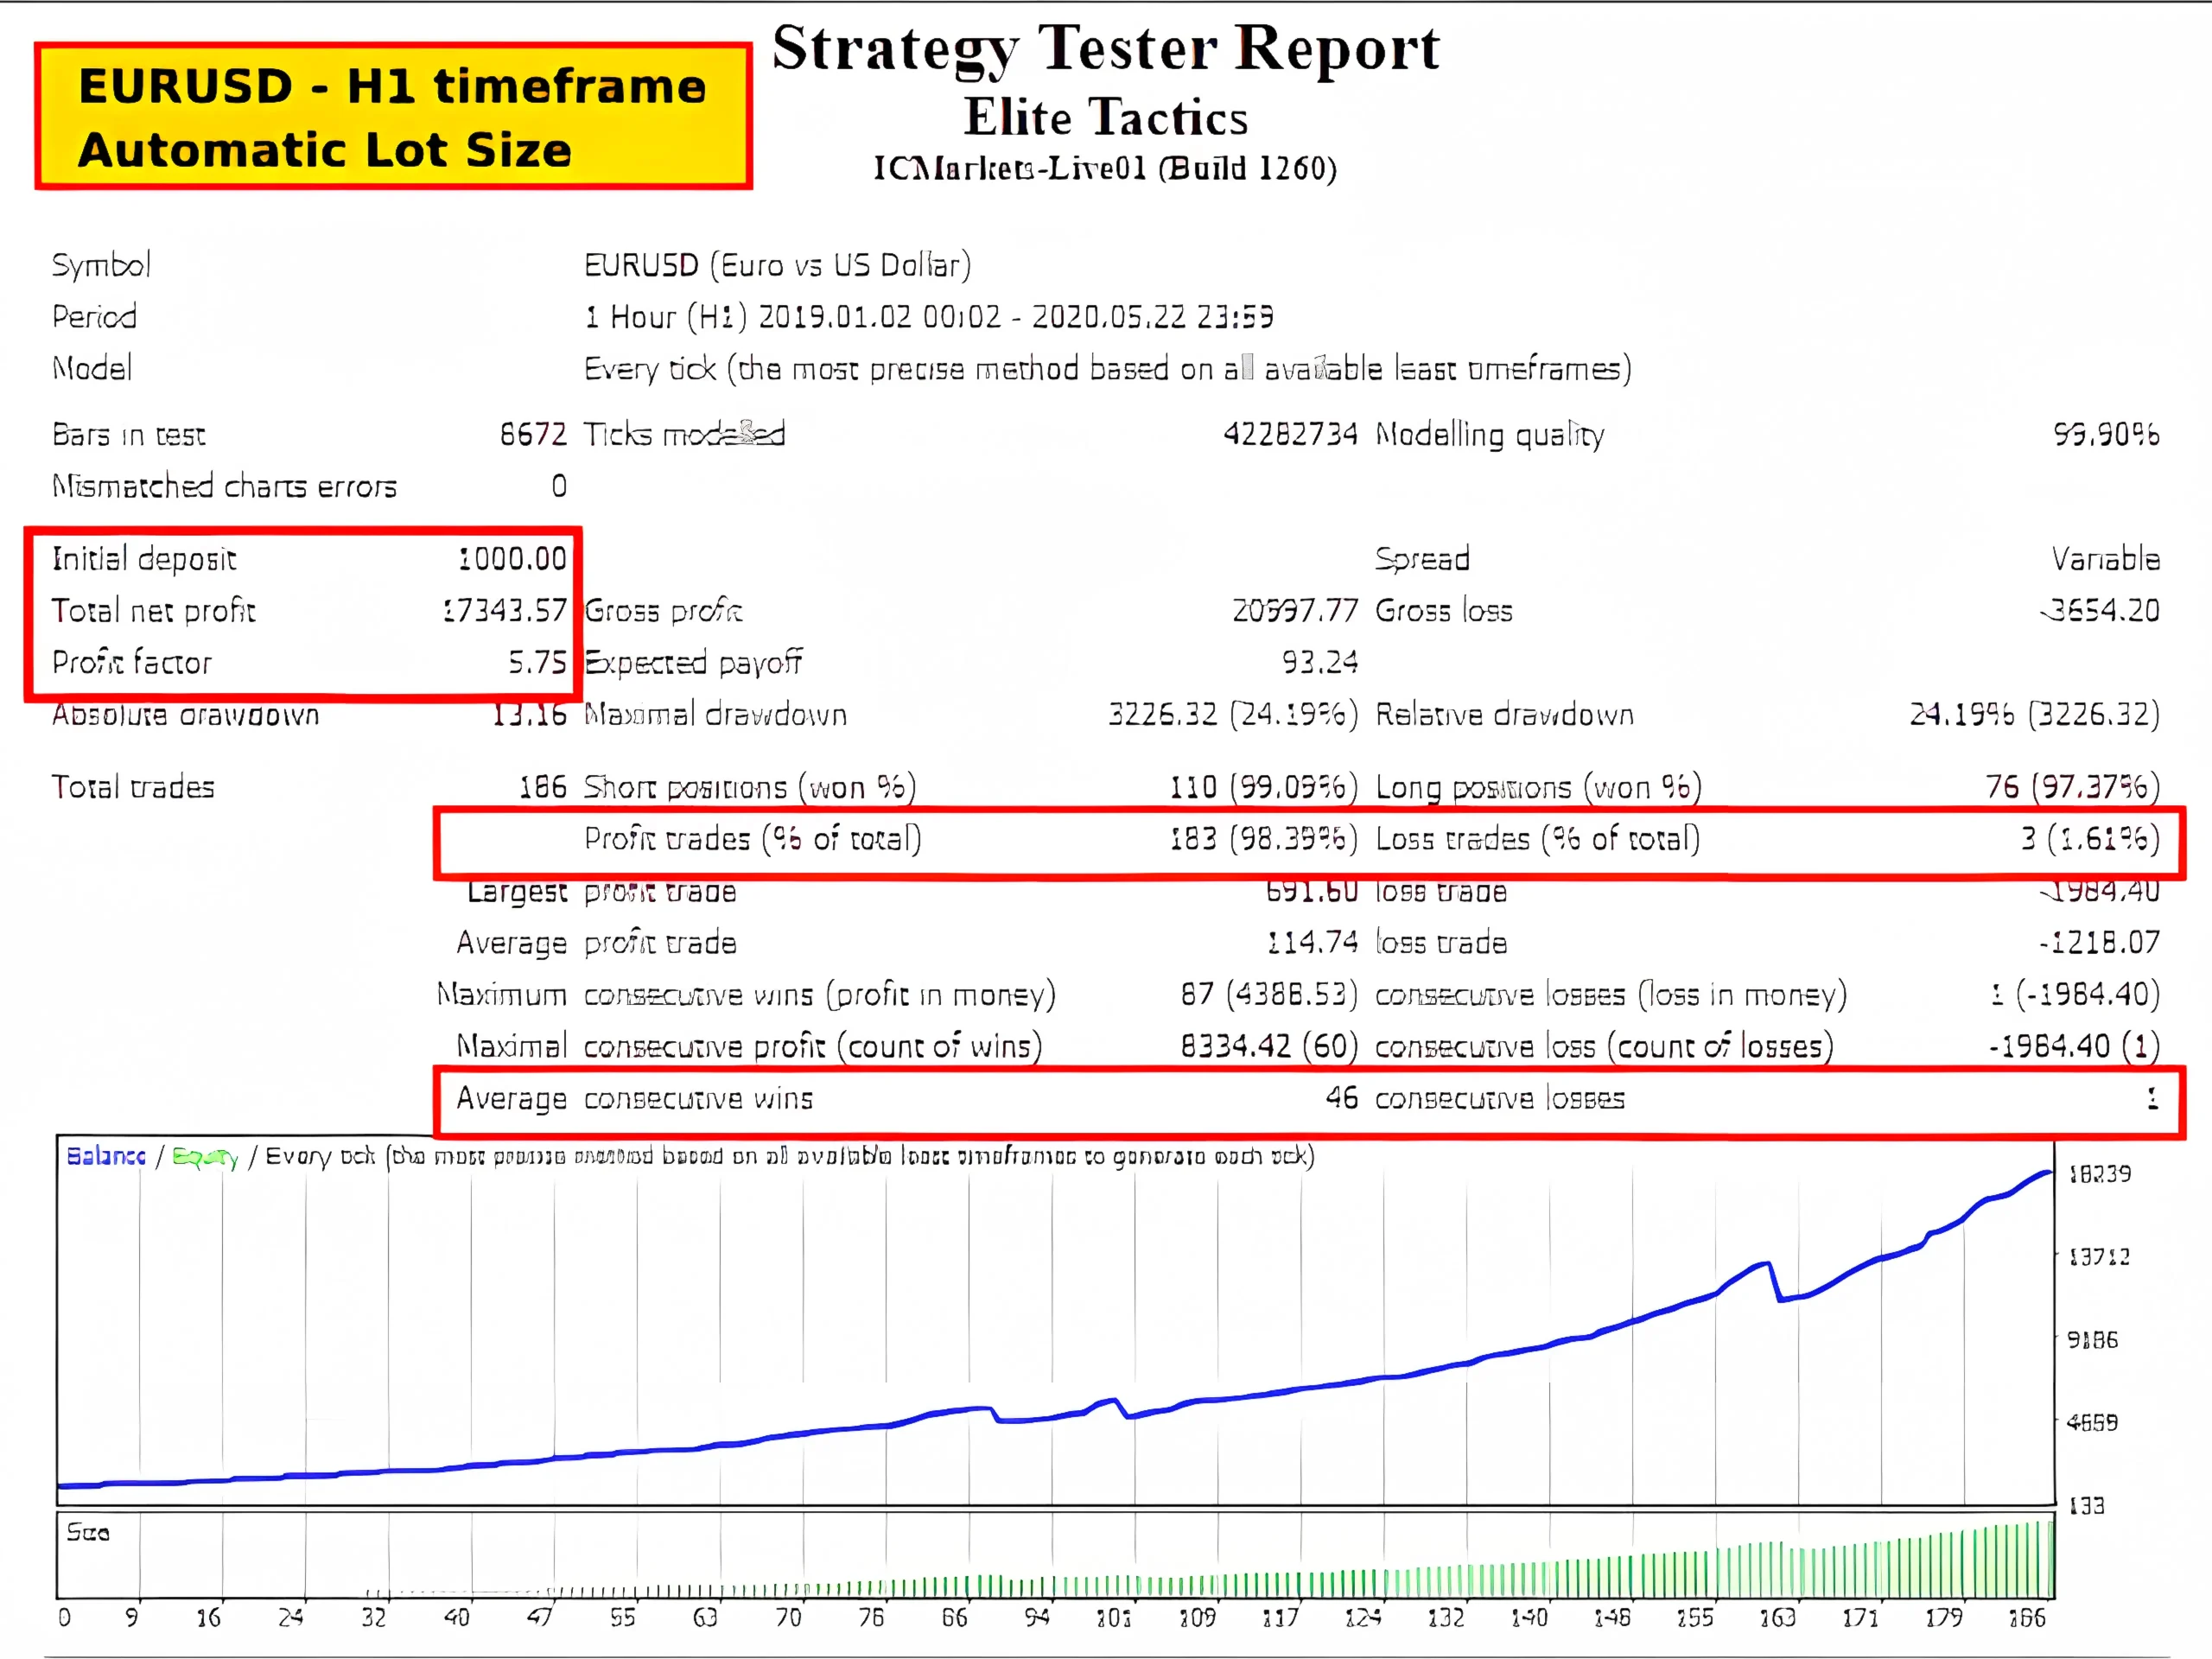Screen dimensions: 2212x1659
Task: Click the Initial deposit value 1000.00
Action: point(512,558)
